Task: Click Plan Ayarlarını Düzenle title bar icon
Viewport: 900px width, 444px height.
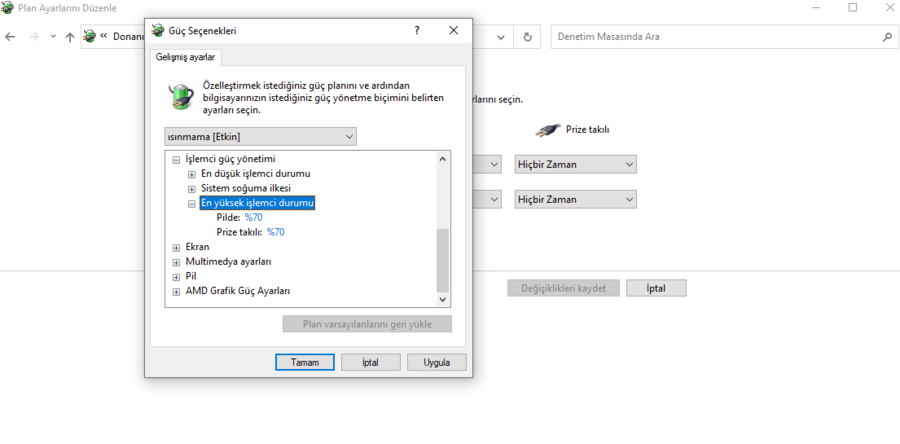Action: 7,7
